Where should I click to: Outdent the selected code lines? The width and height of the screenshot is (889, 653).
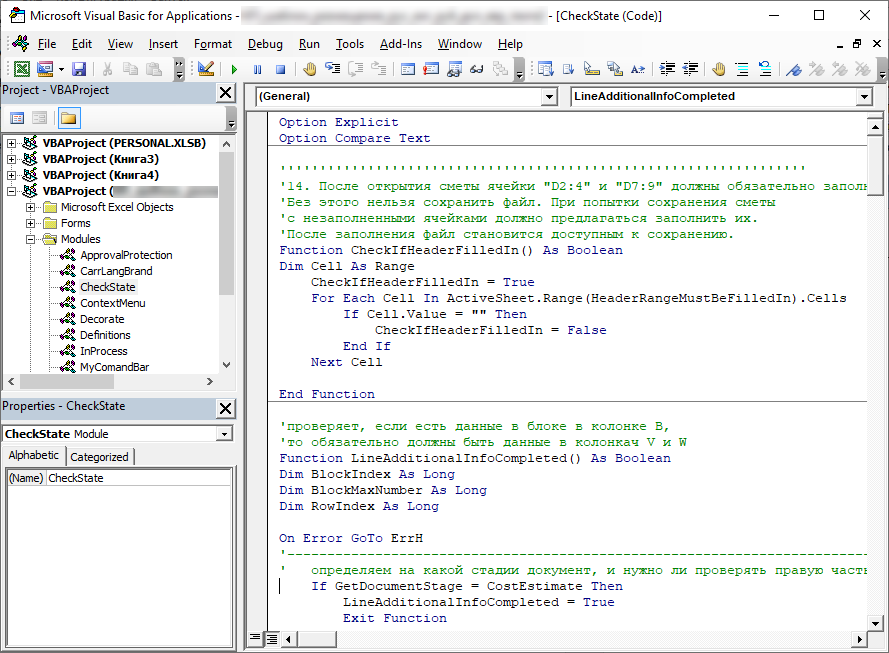coord(690,69)
